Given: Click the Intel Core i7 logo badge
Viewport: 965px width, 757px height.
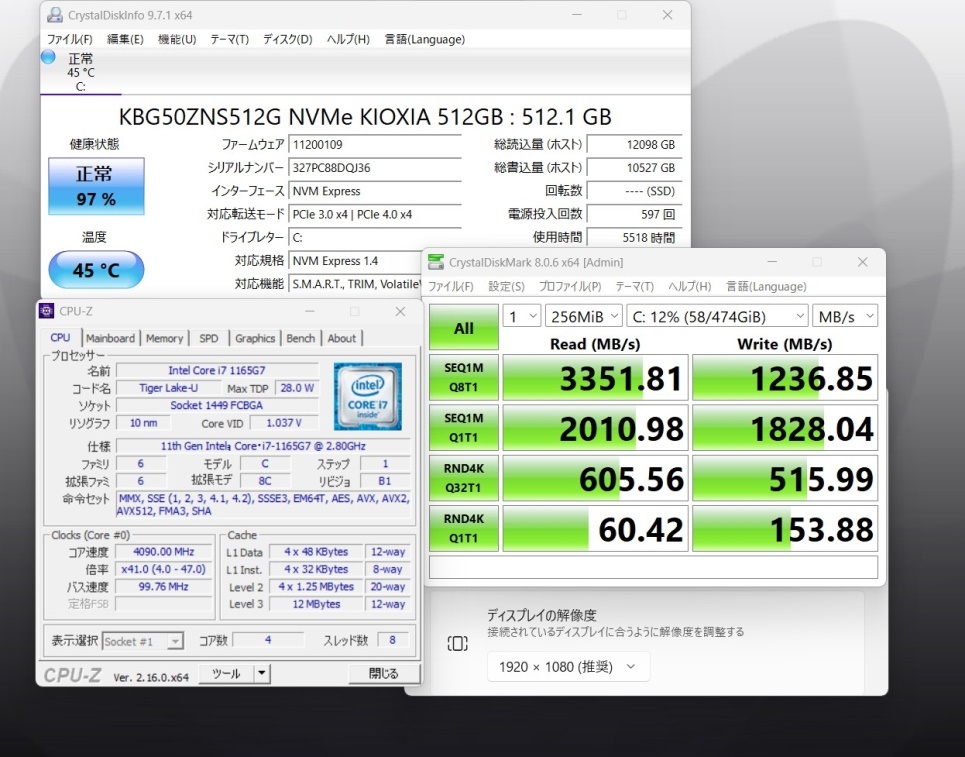Looking at the screenshot, I should 367,396.
